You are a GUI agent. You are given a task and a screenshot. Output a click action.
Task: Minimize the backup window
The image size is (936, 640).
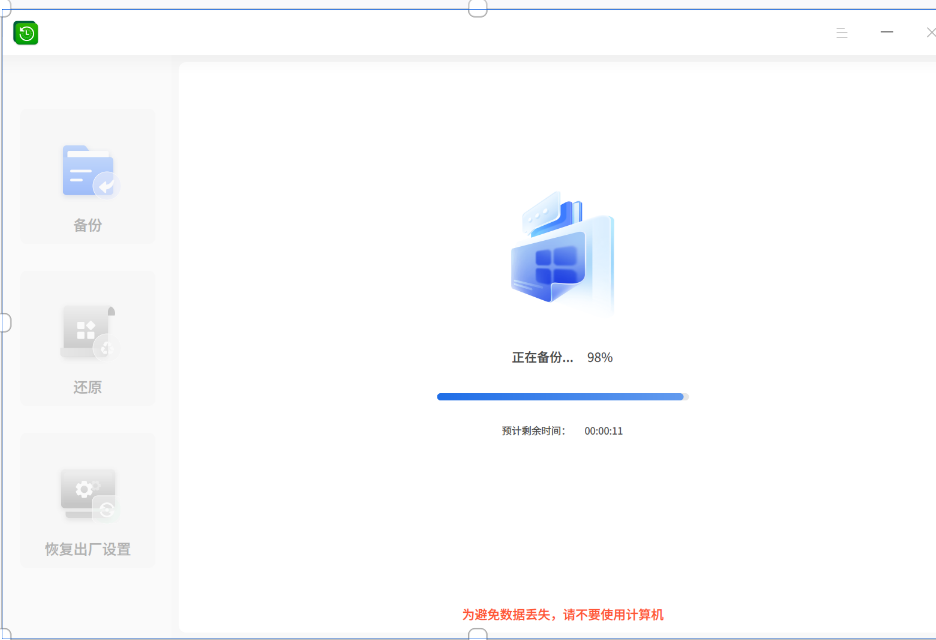point(887,32)
